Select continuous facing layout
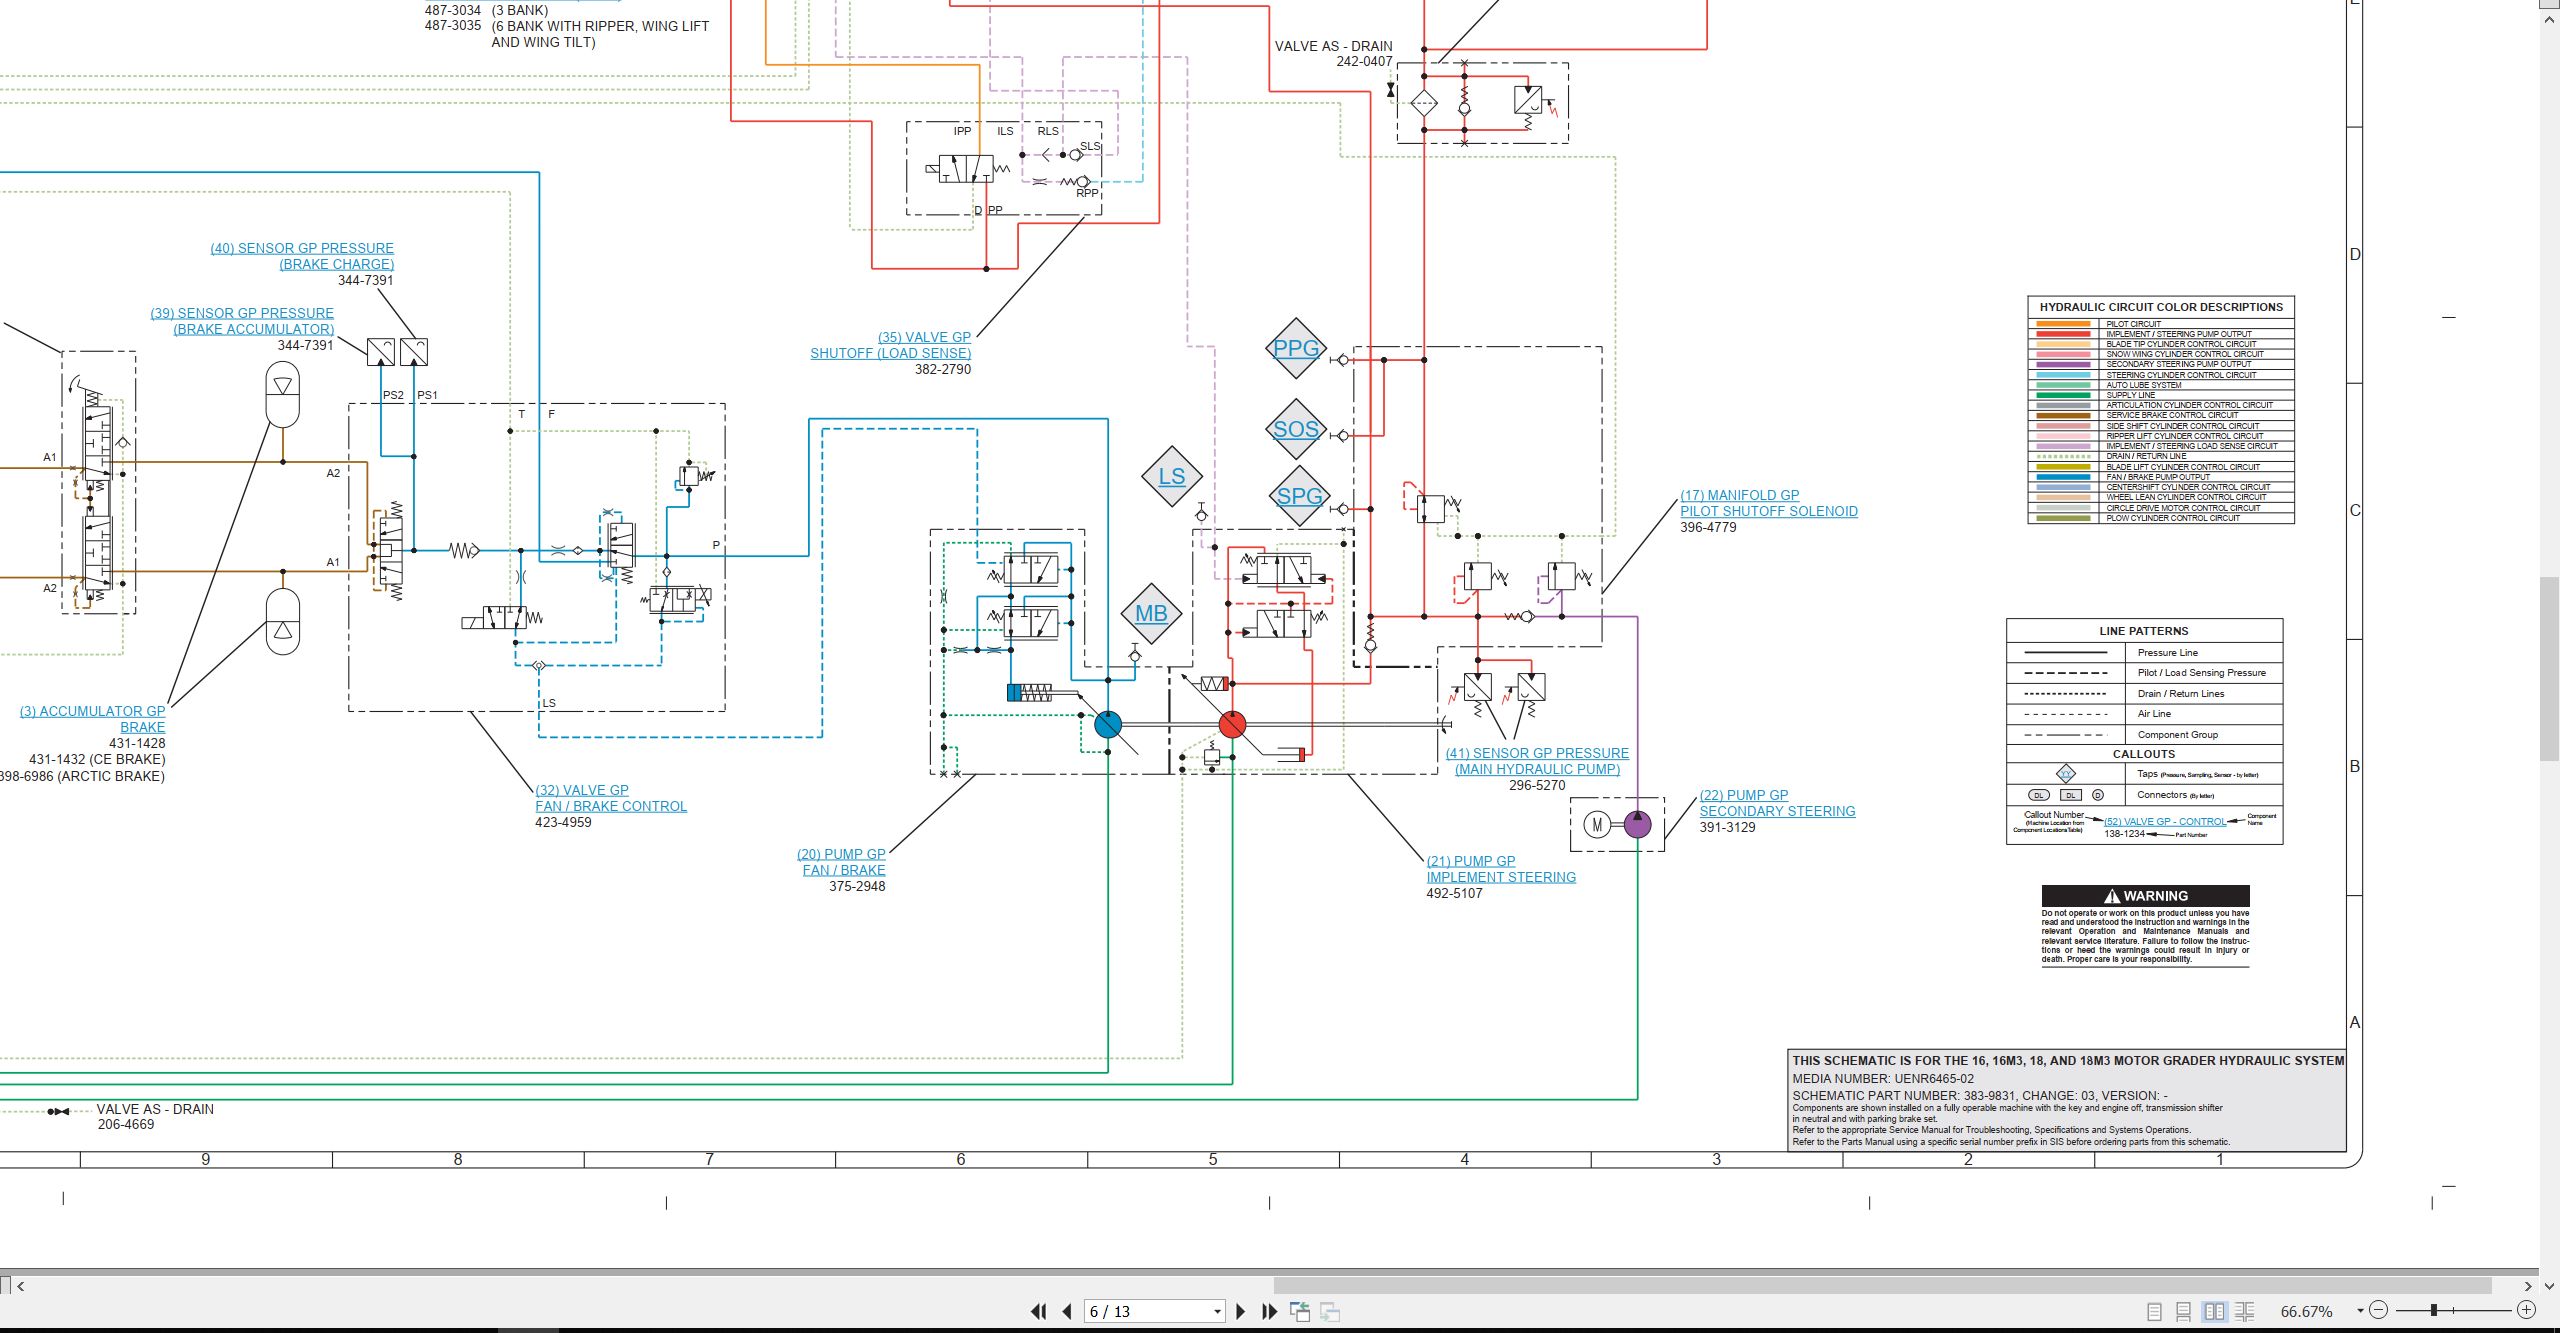The height and width of the screenshot is (1333, 2560). (x=2245, y=1311)
